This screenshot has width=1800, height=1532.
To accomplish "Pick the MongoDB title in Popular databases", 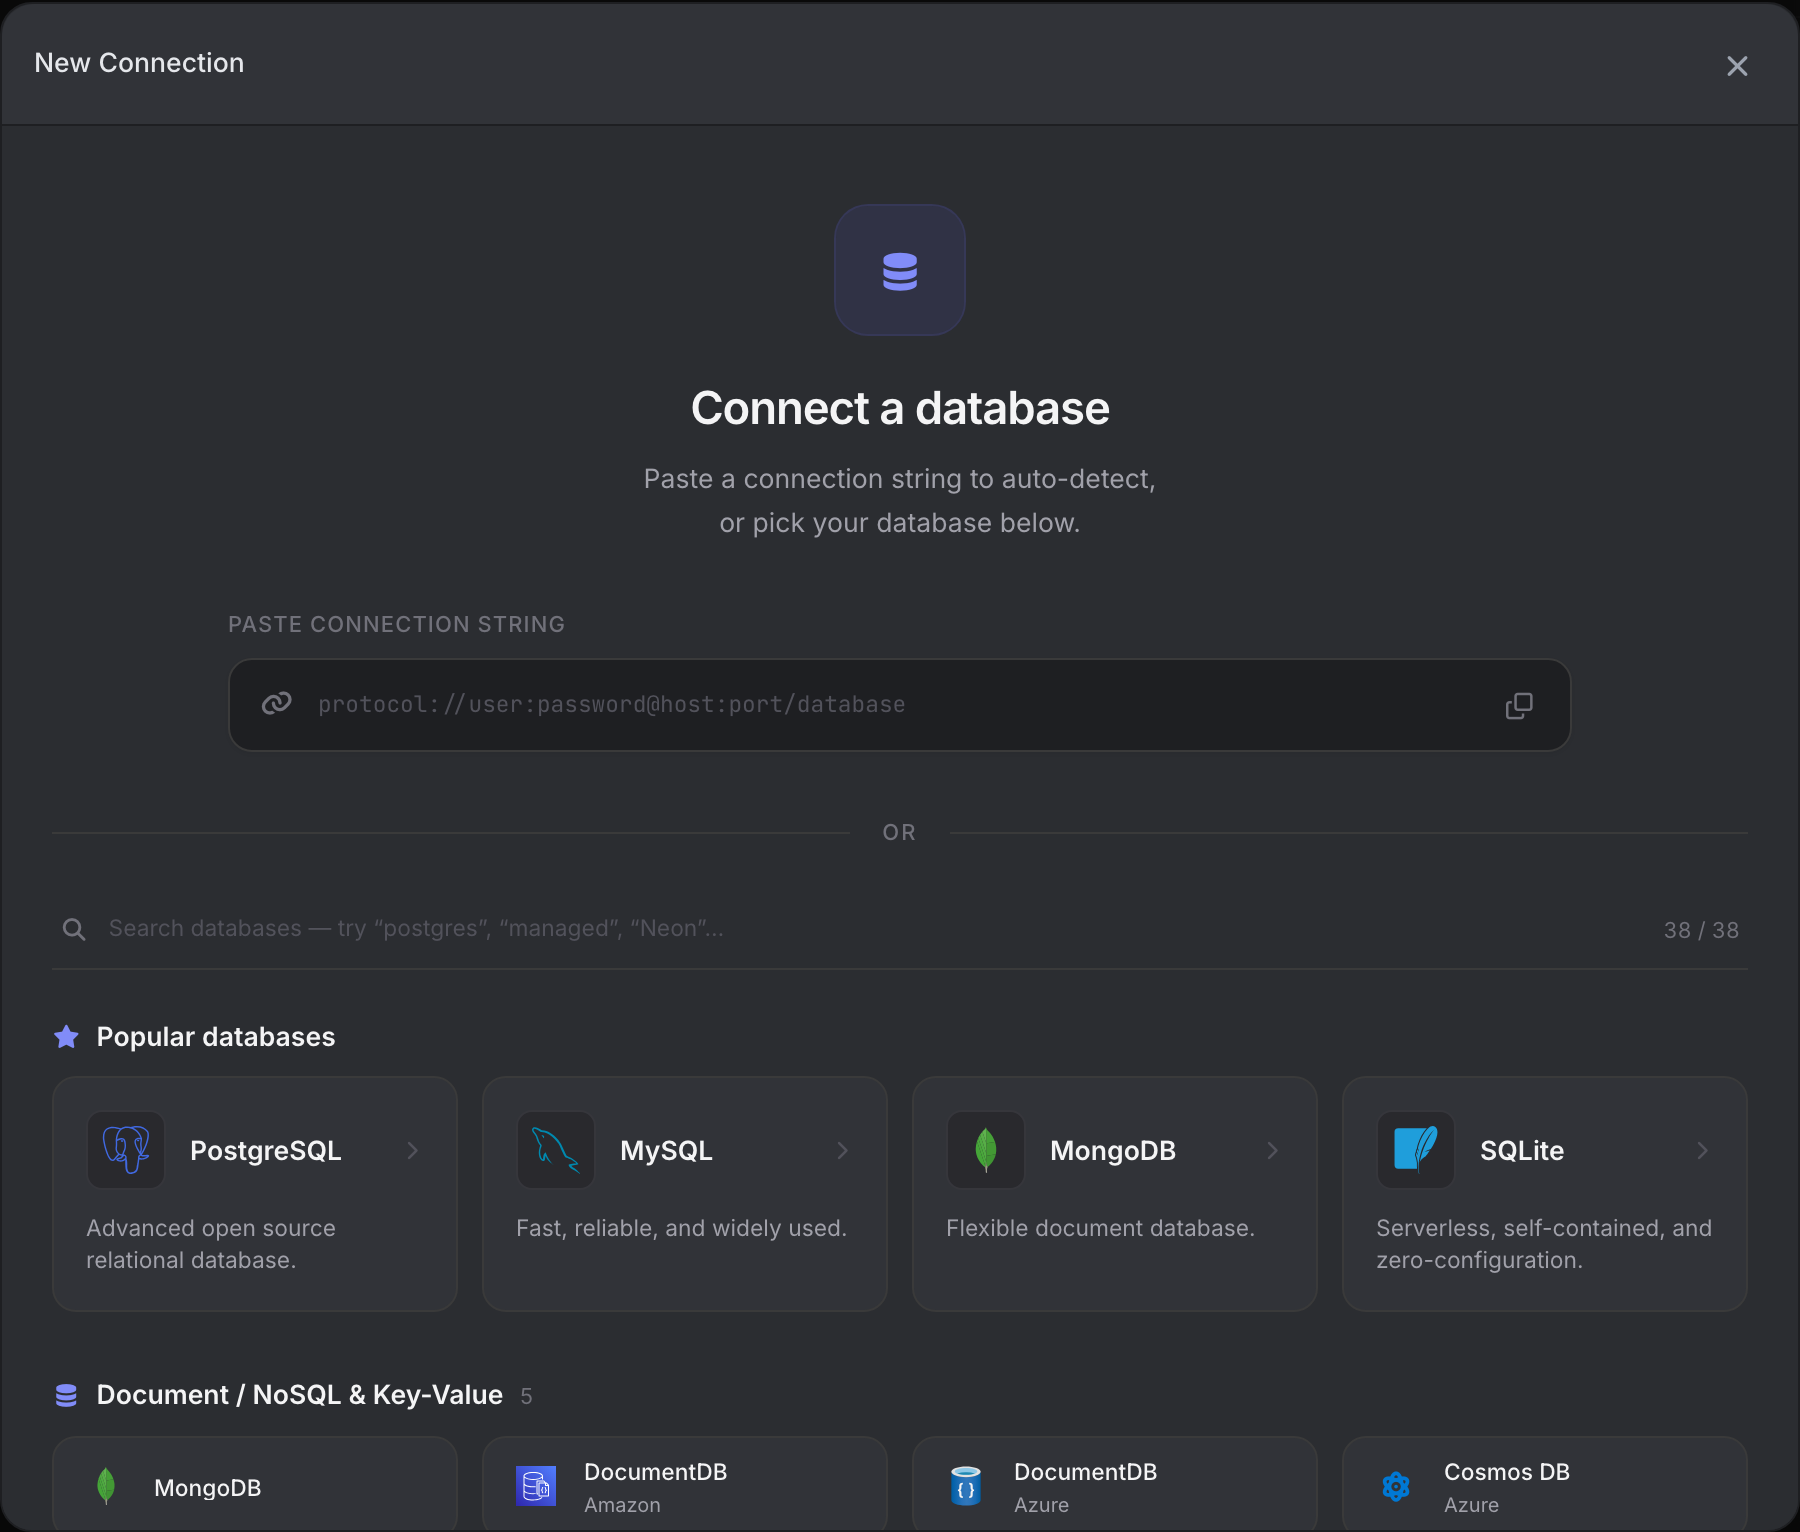I will pyautogui.click(x=1113, y=1151).
